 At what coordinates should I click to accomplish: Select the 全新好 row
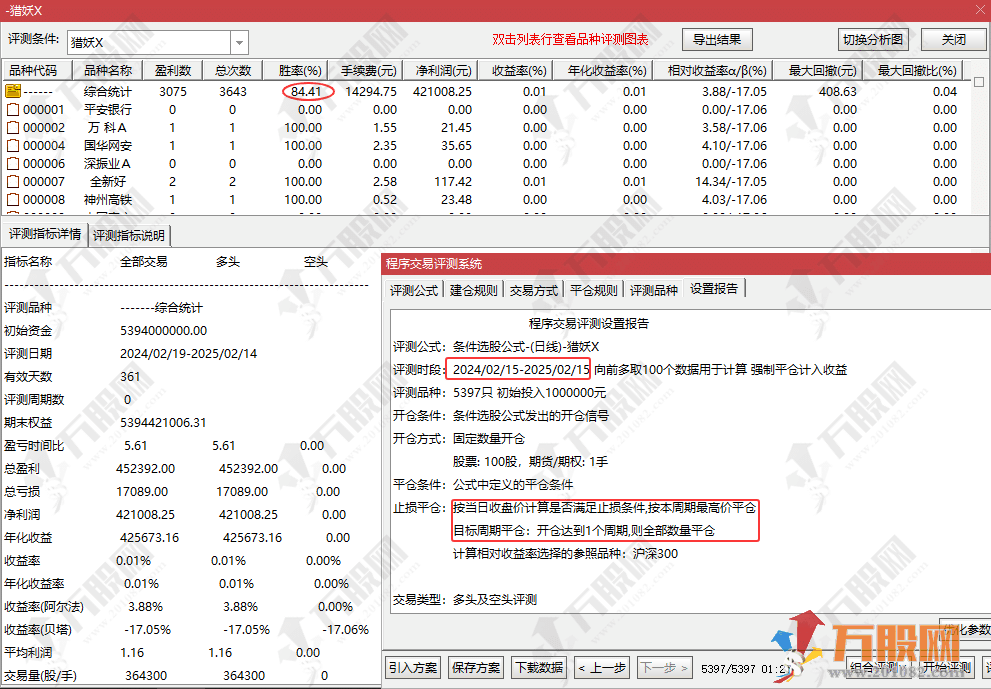[487, 182]
